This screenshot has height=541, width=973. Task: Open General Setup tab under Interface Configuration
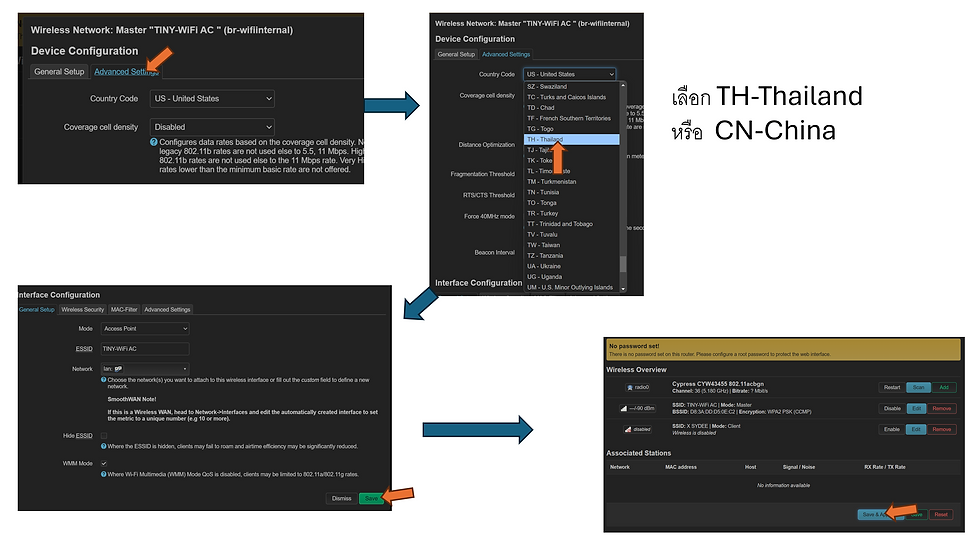37,309
